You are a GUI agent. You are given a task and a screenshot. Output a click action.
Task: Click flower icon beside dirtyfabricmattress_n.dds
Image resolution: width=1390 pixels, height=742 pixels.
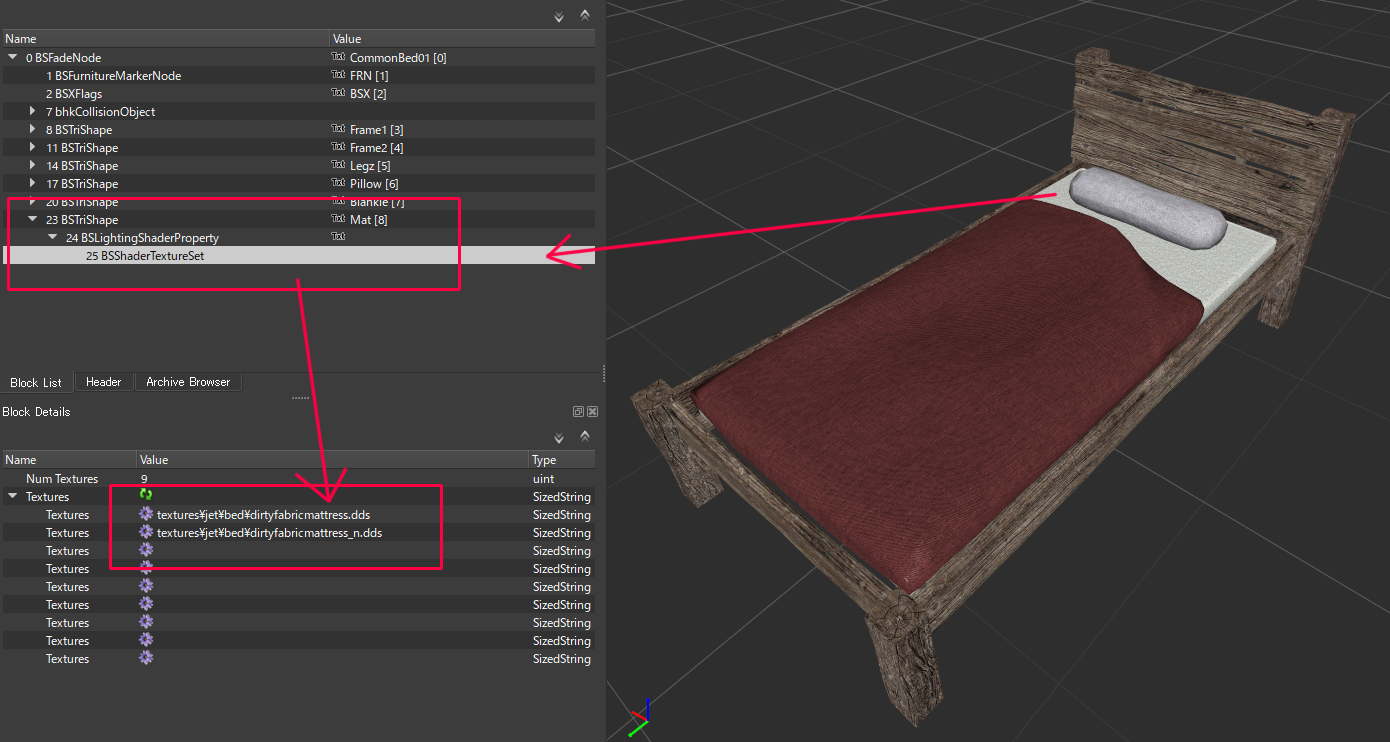pyautogui.click(x=146, y=532)
